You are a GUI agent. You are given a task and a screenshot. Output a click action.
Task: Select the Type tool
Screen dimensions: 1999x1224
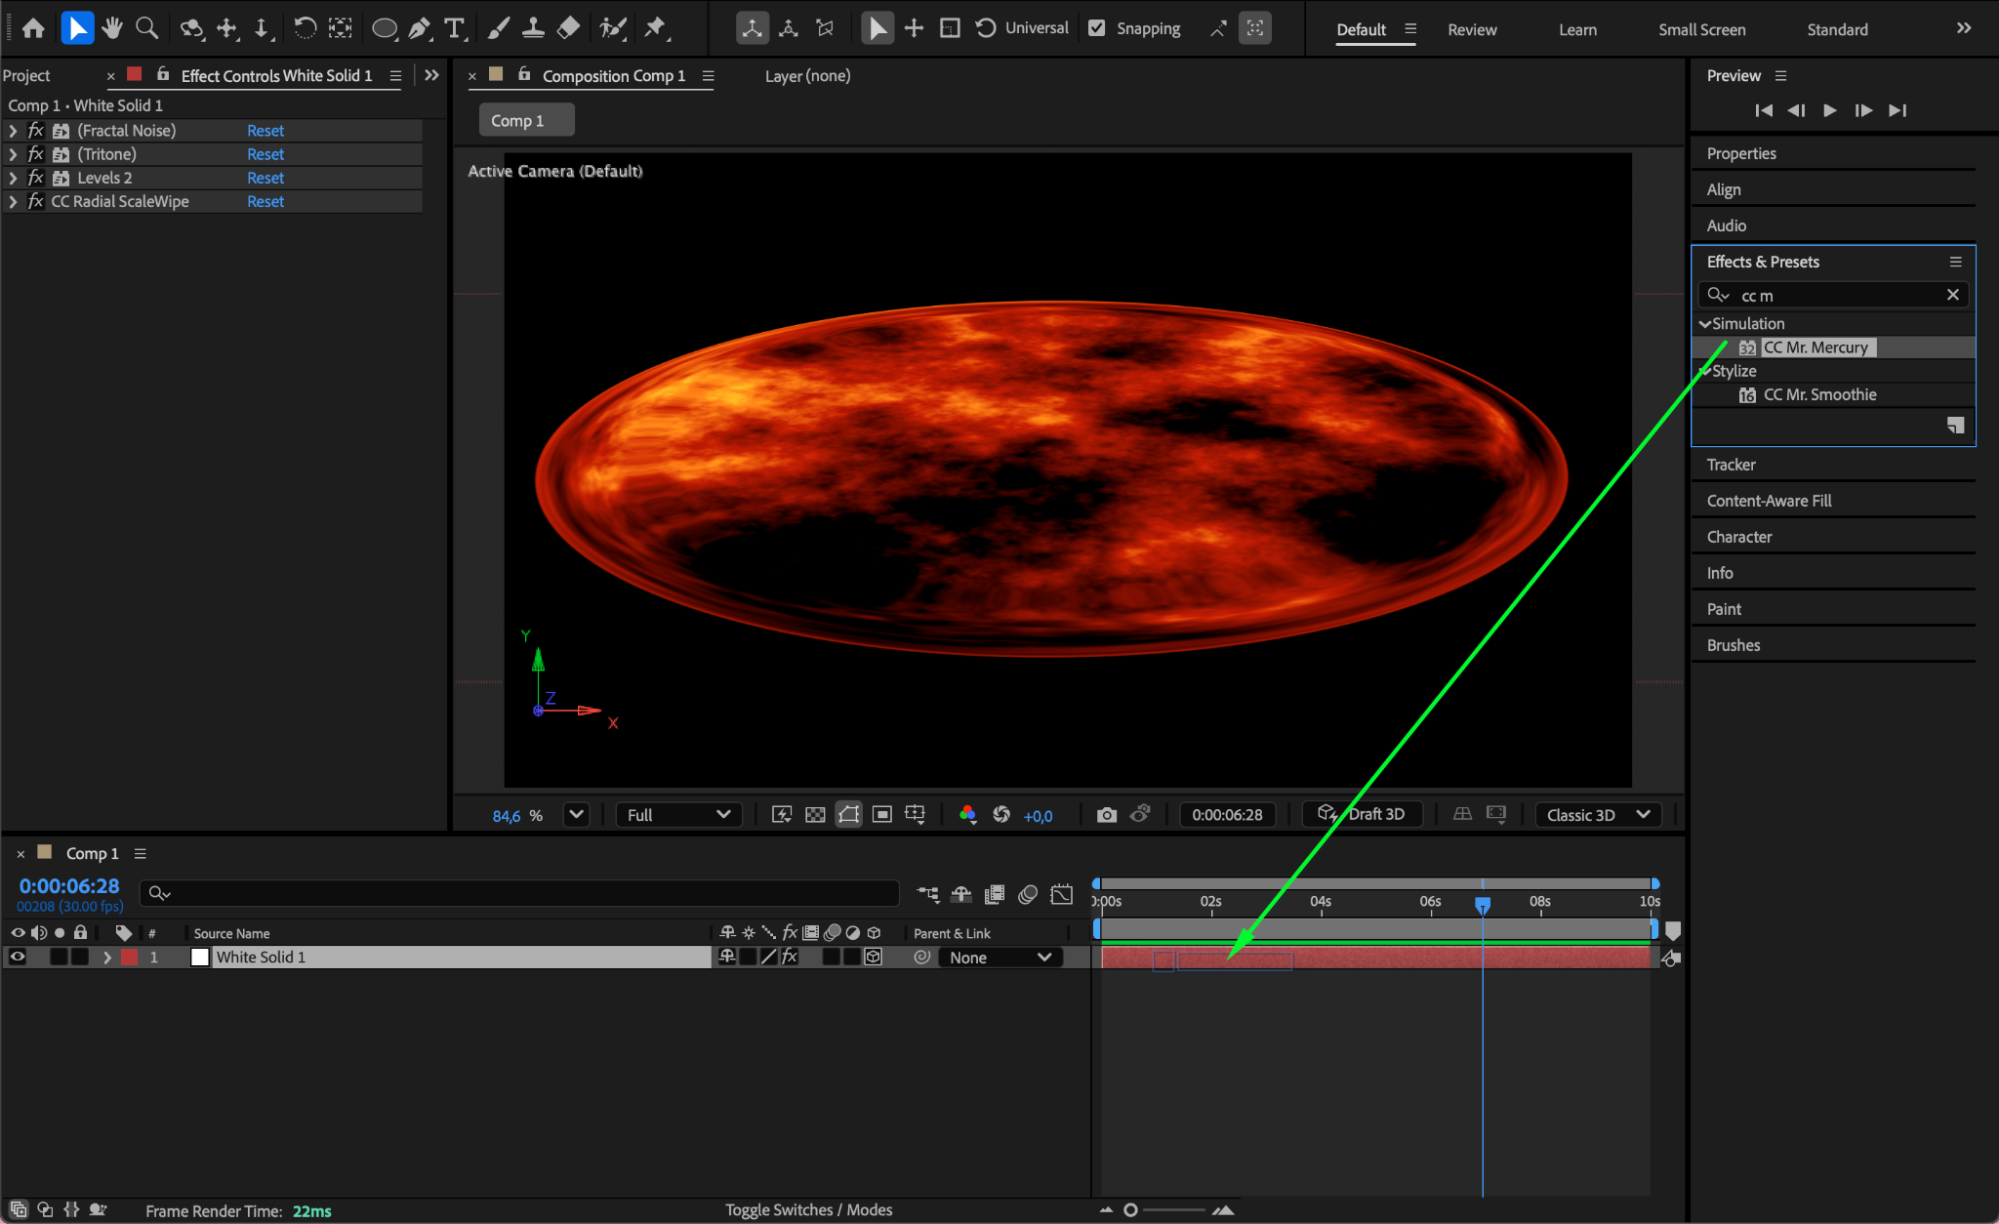pyautogui.click(x=455, y=28)
